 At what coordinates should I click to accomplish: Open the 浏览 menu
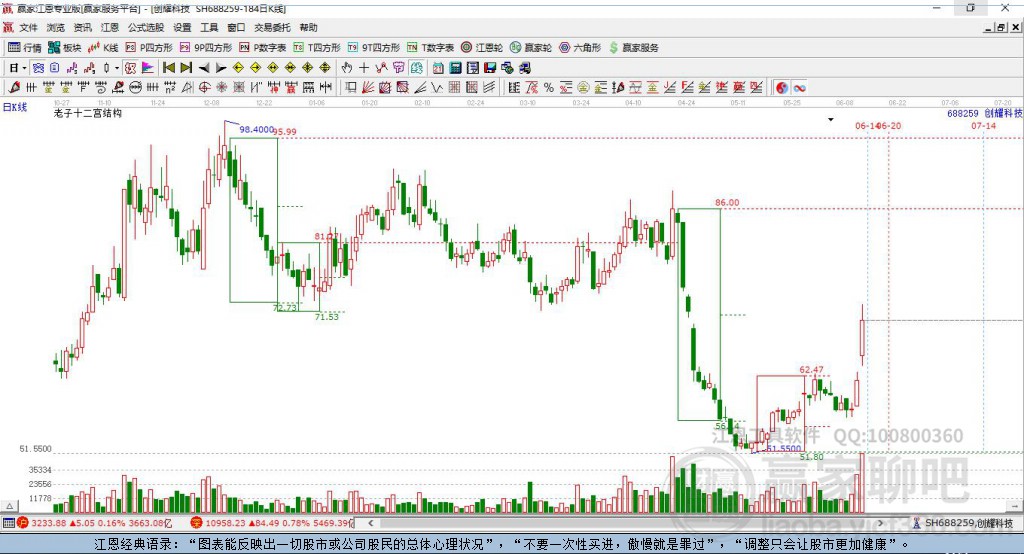(56, 27)
